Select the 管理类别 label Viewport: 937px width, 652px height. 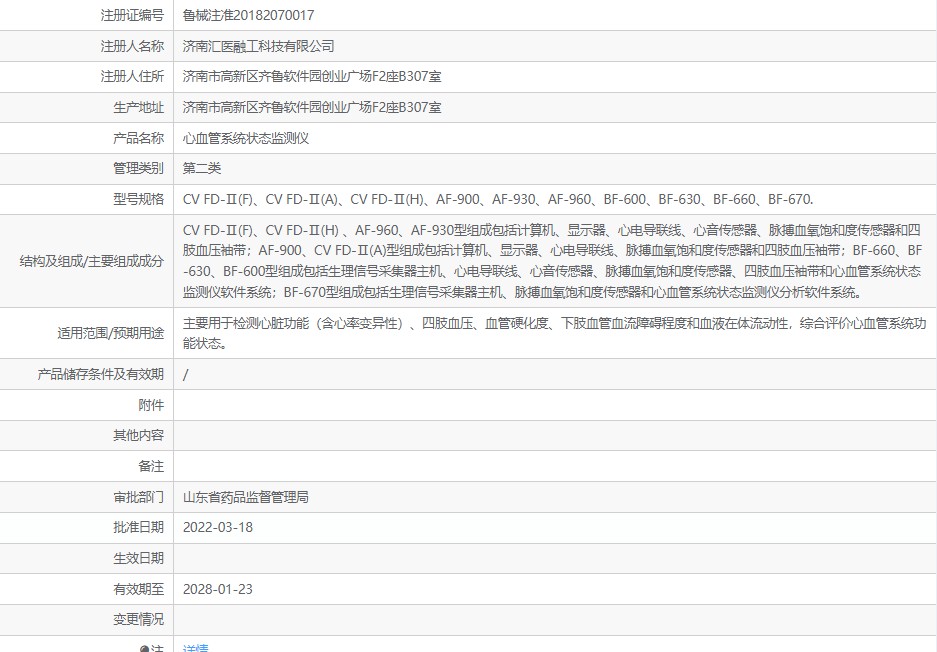click(x=139, y=169)
